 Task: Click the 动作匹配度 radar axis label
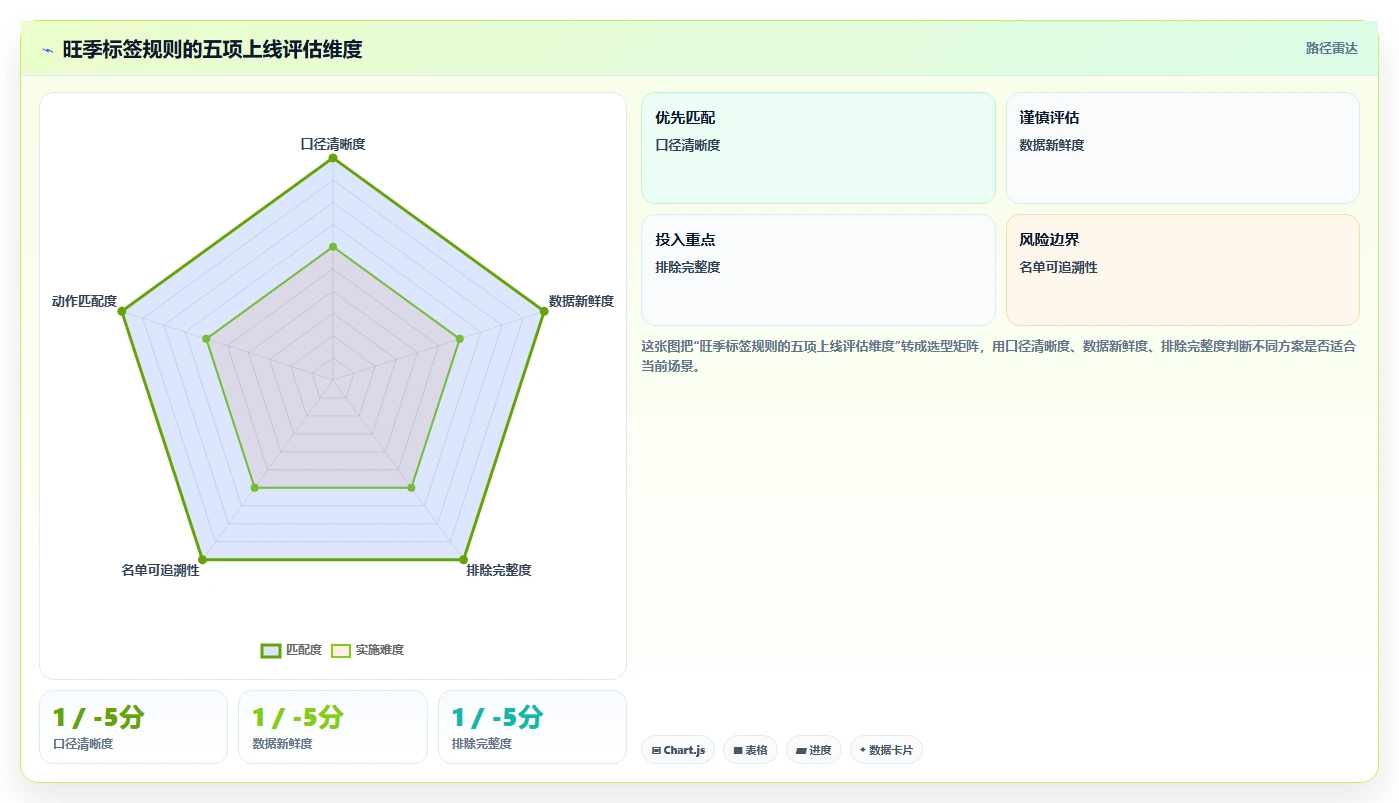point(84,301)
